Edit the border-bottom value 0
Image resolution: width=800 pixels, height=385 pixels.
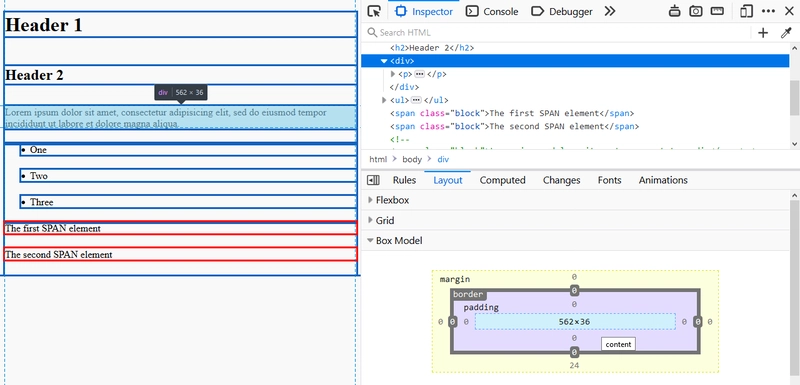574,352
